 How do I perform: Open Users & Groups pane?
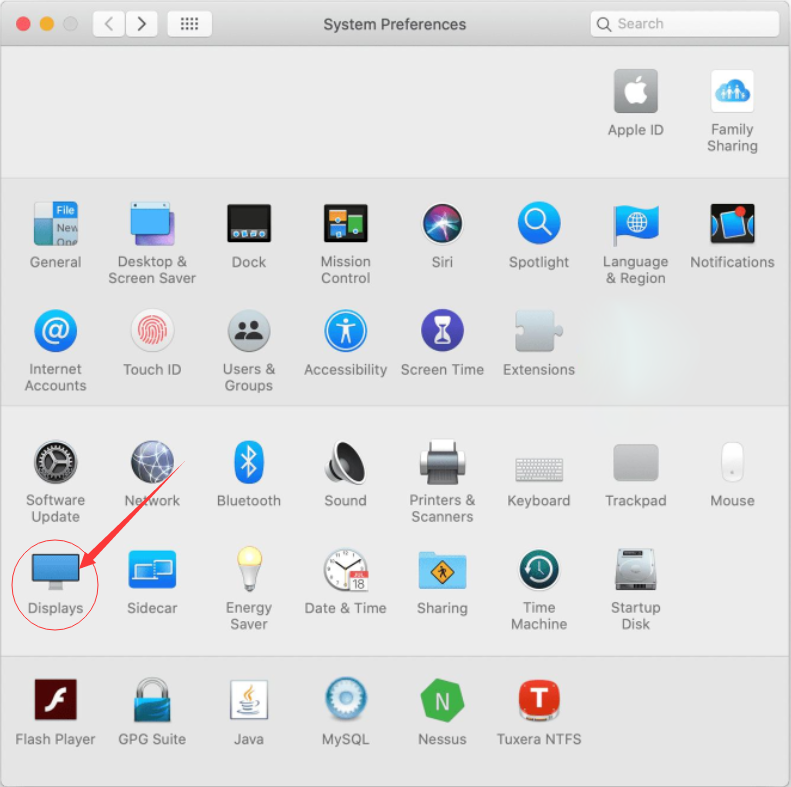(249, 331)
